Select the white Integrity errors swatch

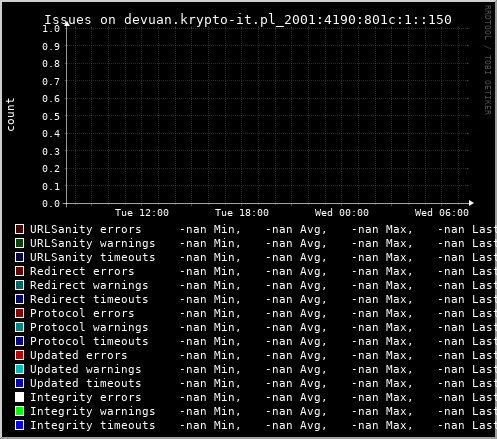point(20,397)
